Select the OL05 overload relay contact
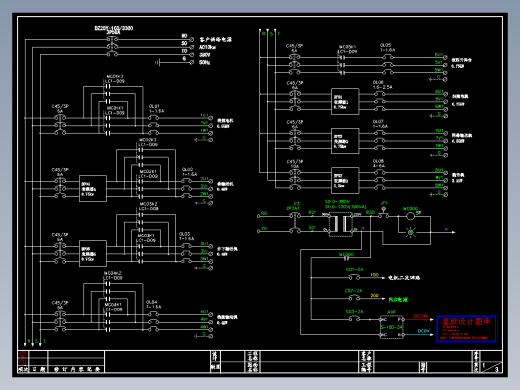This screenshot has height=390, width=520. (x=387, y=65)
